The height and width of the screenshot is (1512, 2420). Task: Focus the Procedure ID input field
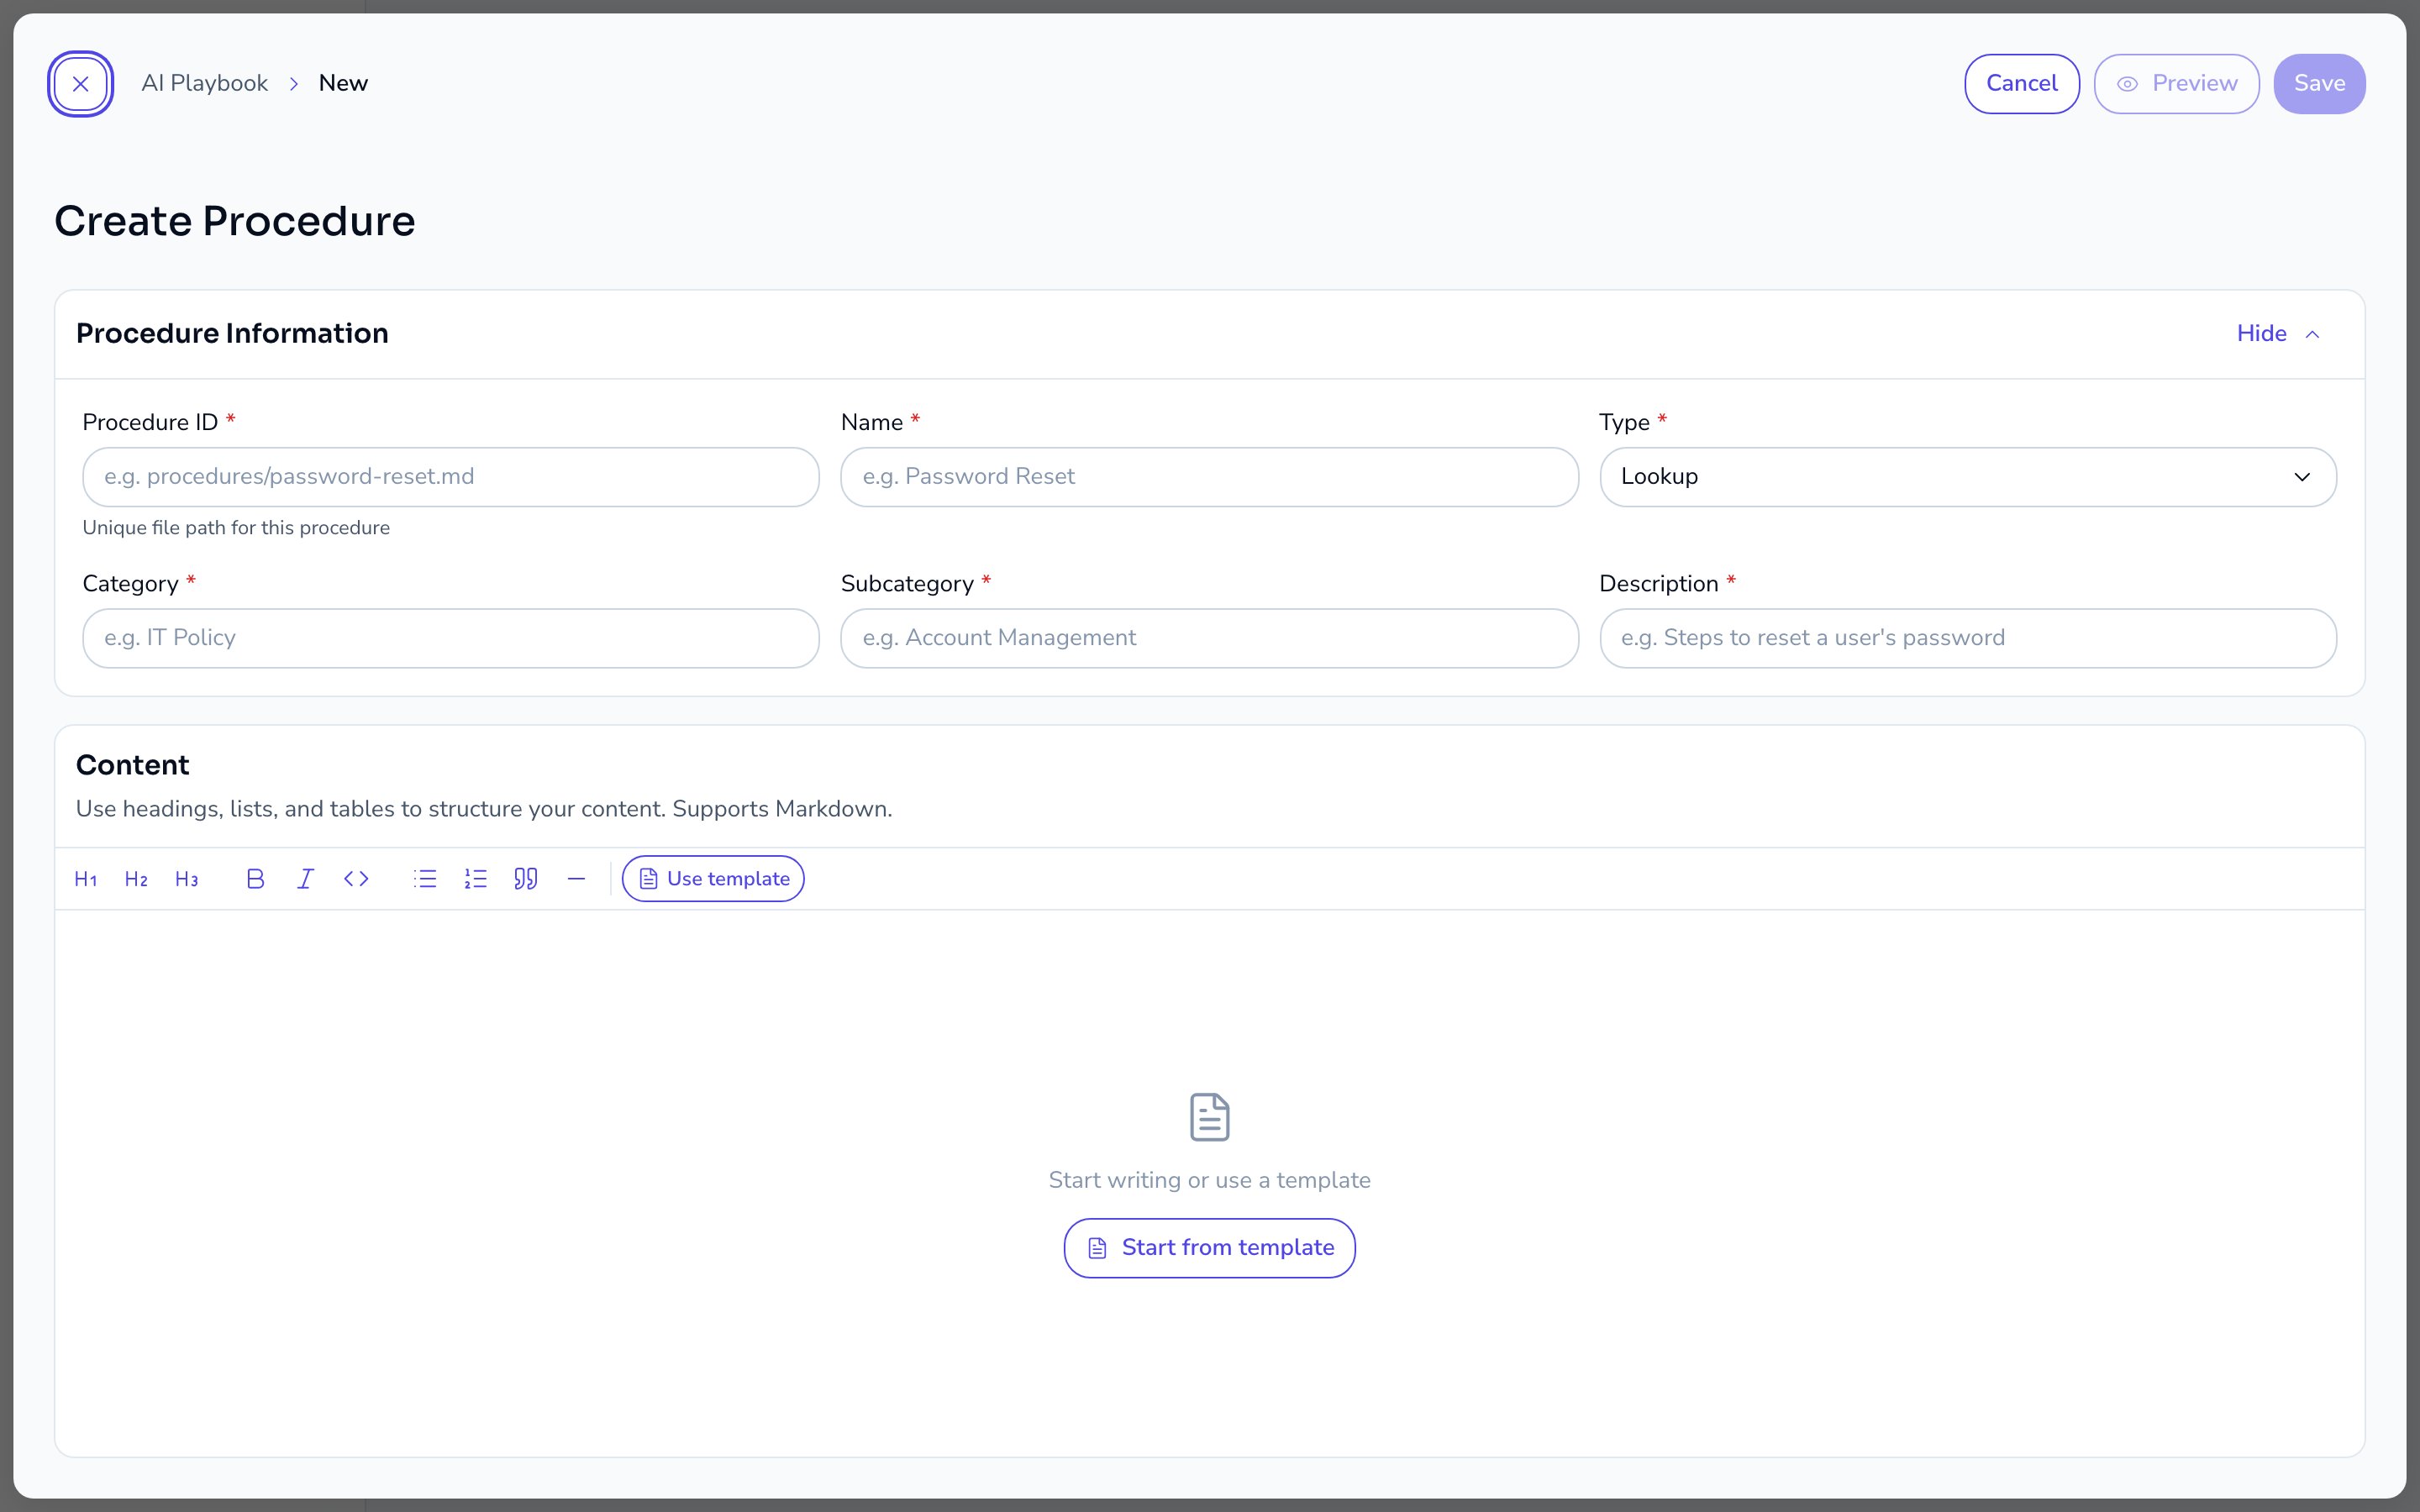(x=451, y=477)
